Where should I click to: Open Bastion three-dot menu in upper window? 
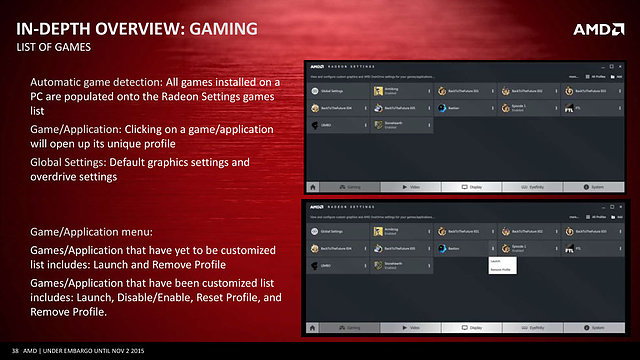pos(493,108)
